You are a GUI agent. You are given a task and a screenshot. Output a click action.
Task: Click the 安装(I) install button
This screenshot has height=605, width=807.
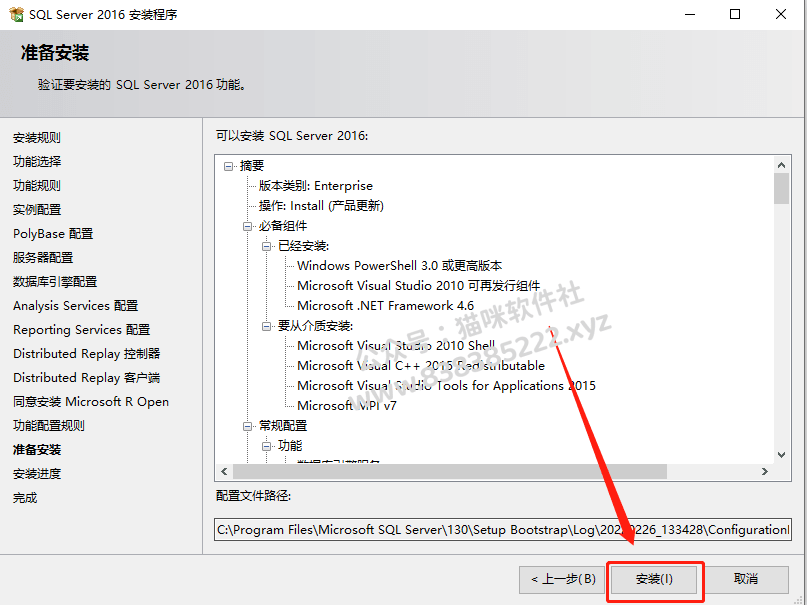(654, 579)
